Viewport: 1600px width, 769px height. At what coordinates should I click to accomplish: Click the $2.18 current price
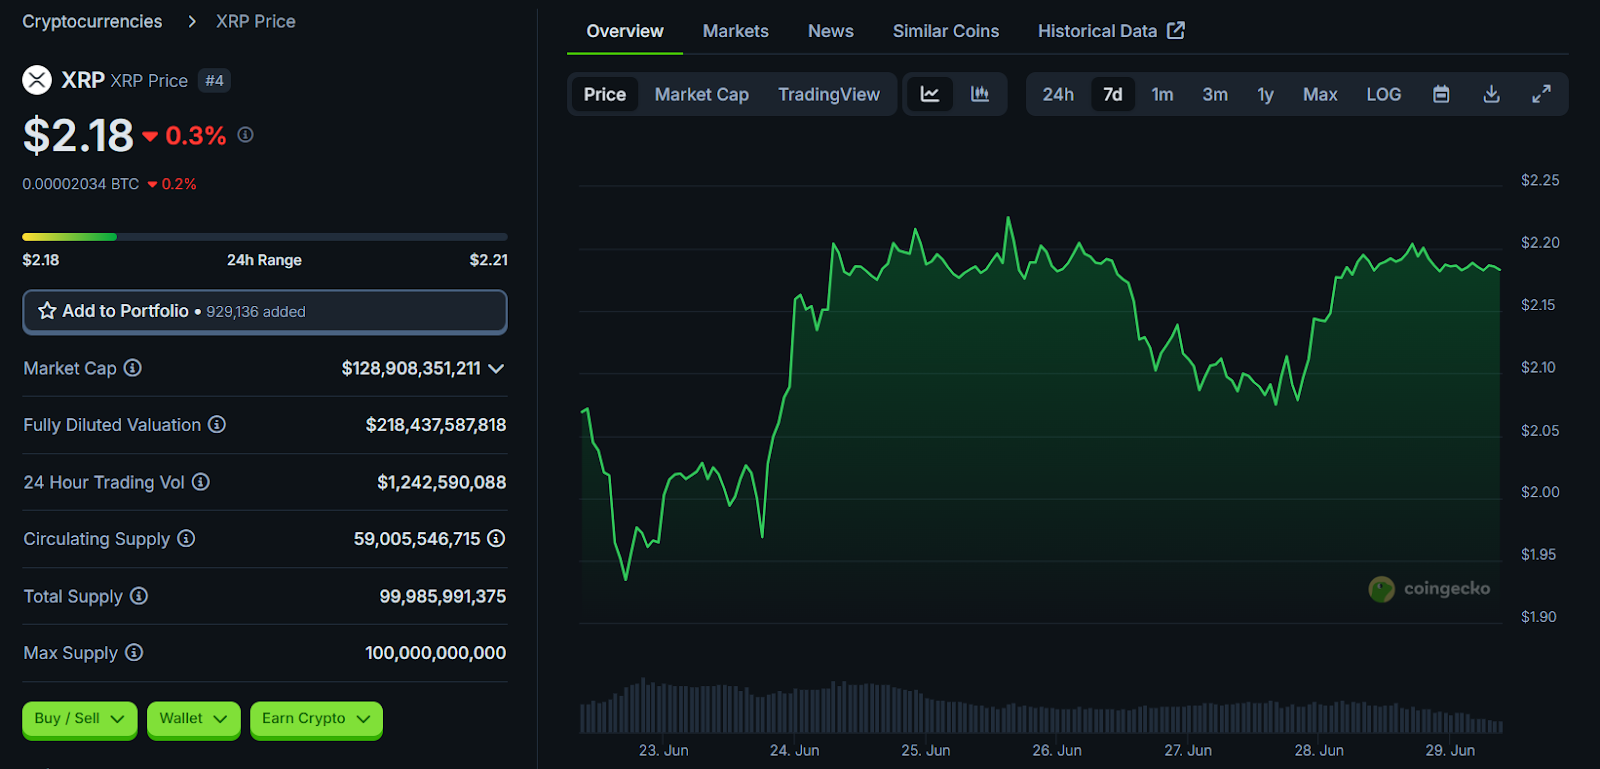78,135
